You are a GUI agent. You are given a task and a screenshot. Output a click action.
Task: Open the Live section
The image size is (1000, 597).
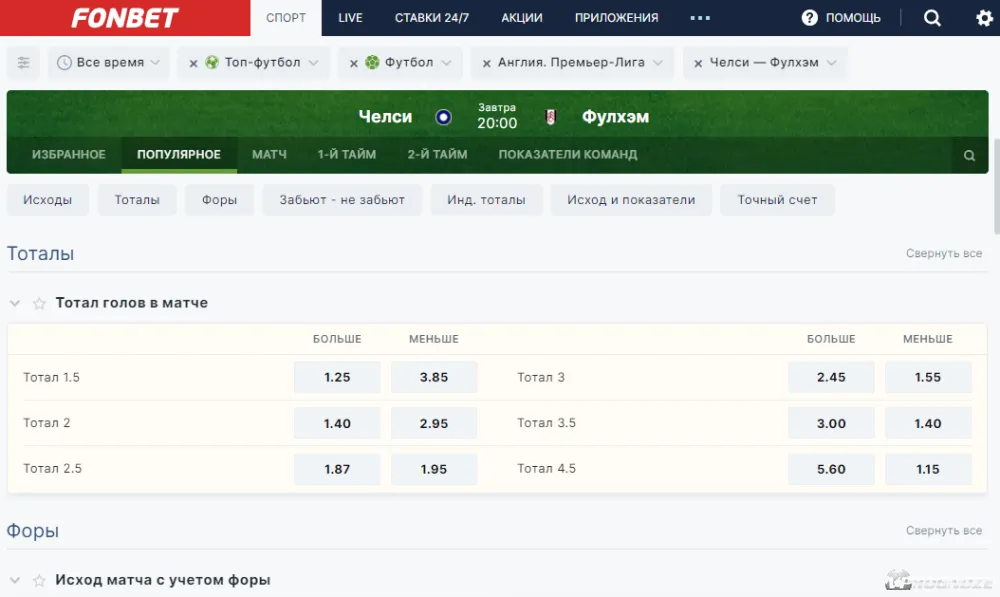pos(350,18)
